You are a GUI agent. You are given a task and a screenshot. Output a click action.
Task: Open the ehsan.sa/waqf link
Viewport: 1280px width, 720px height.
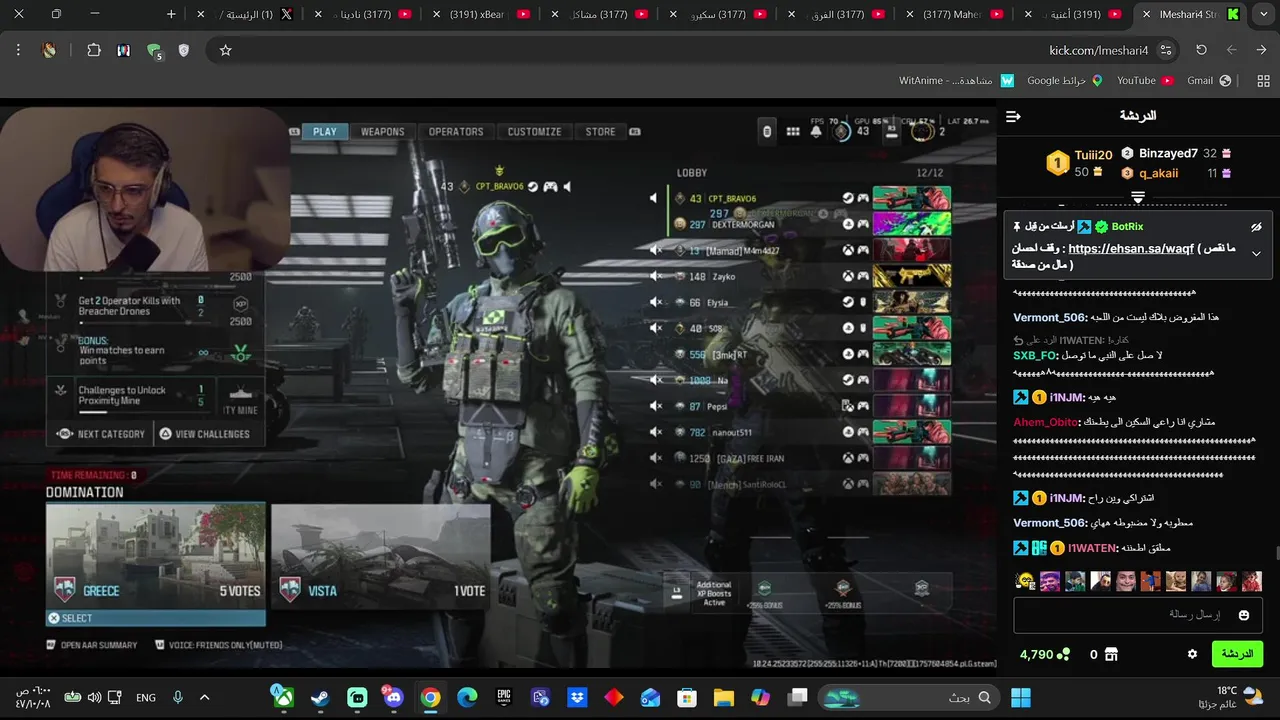[x=1130, y=249]
